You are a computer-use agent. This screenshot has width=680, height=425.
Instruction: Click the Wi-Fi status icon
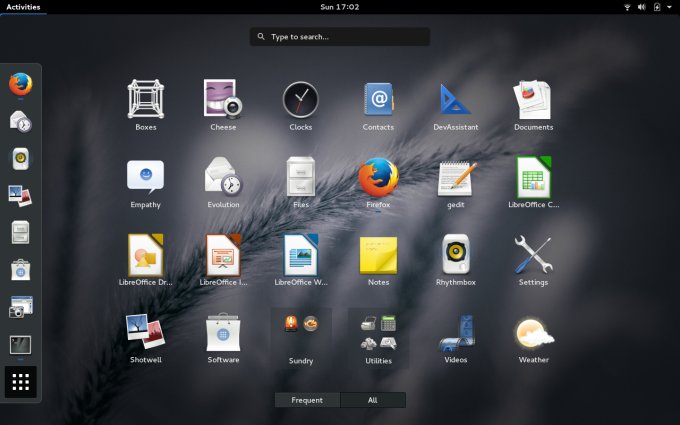[627, 7]
